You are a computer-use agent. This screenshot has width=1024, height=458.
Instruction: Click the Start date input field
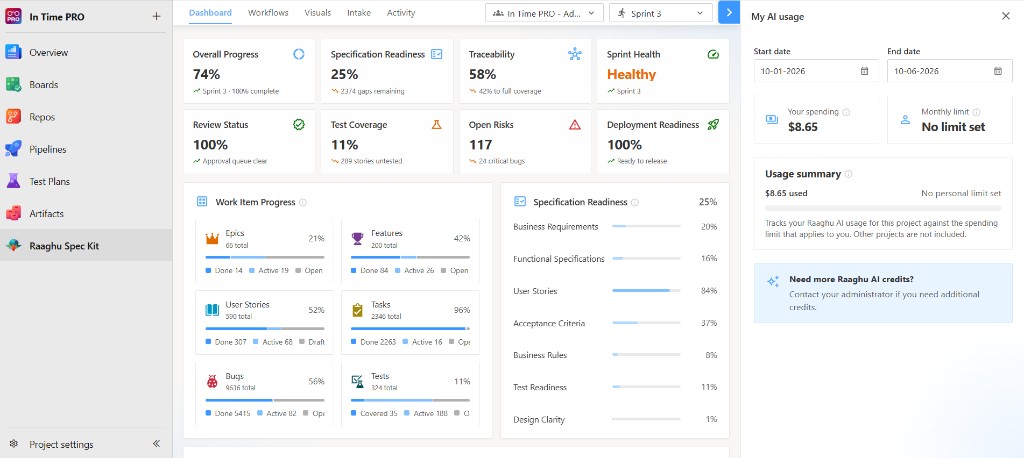point(816,71)
